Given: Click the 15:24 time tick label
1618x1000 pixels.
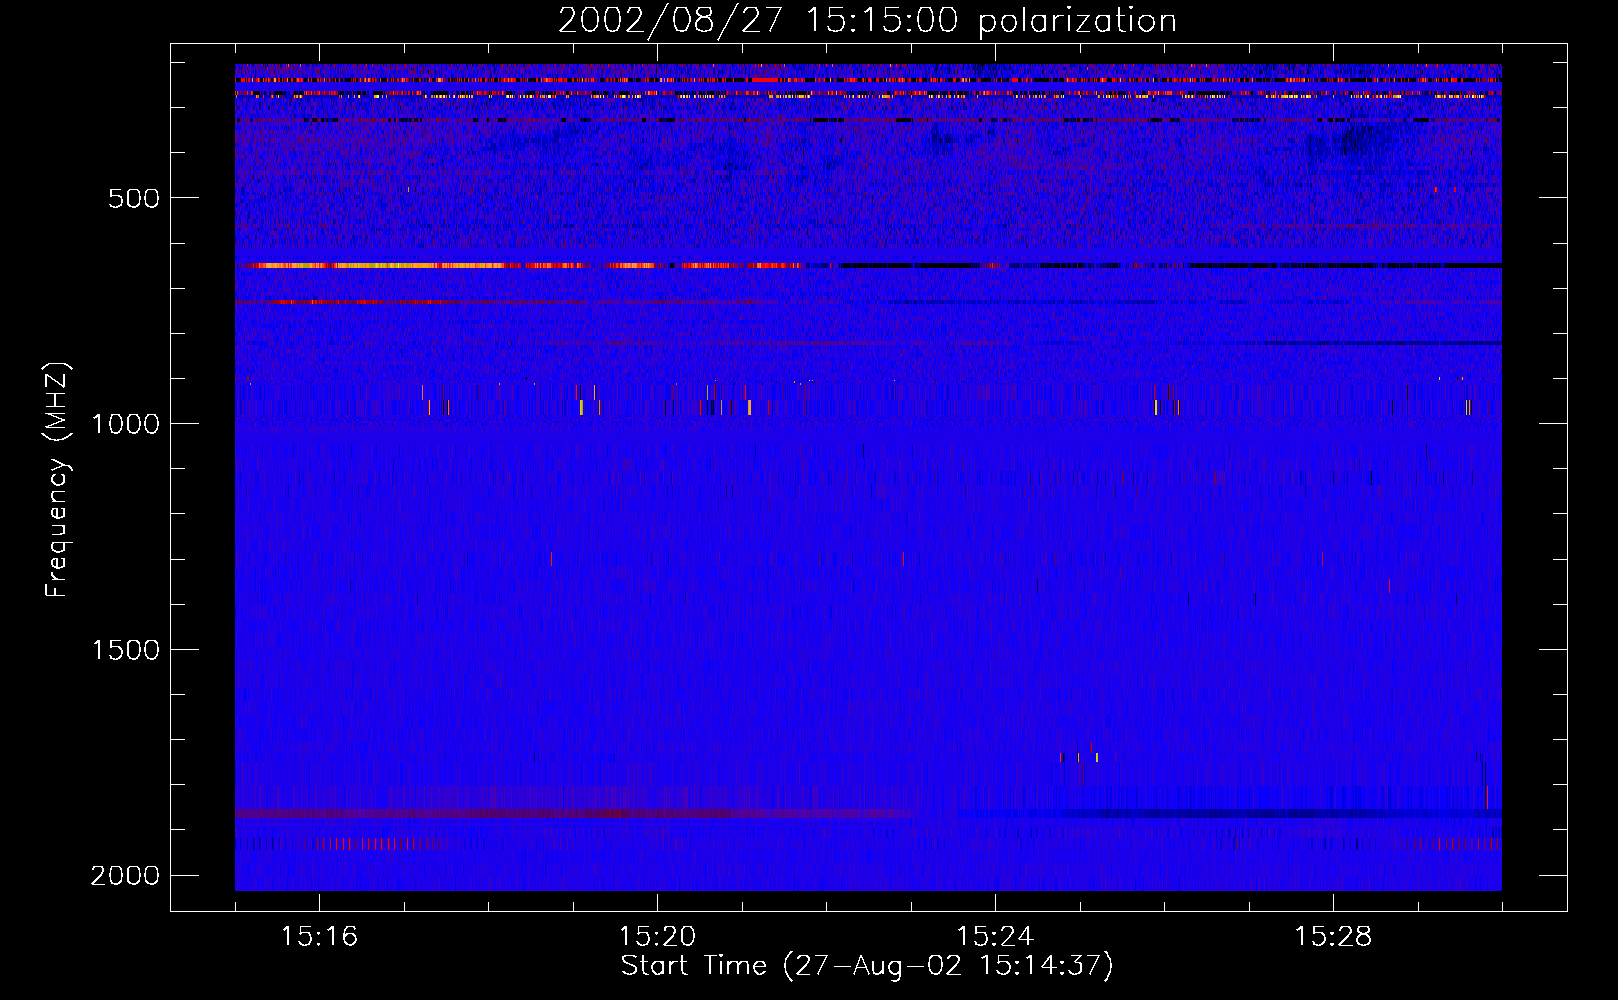Looking at the screenshot, I should click(995, 937).
